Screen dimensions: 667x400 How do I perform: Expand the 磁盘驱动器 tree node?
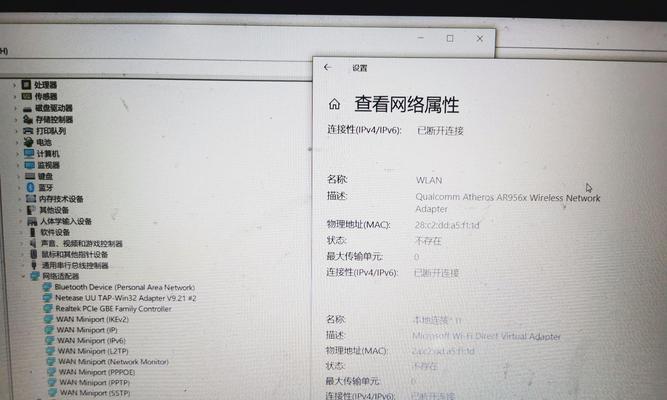(x=15, y=109)
